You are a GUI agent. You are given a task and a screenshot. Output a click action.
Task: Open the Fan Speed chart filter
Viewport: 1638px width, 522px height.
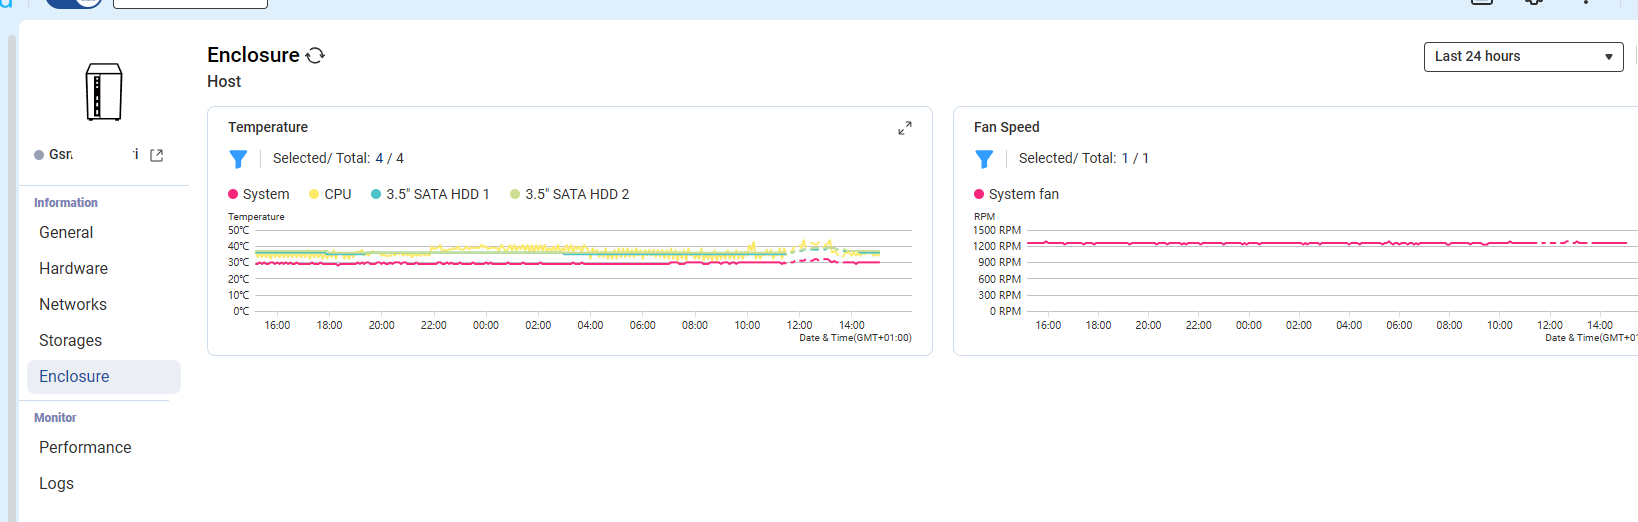[984, 159]
